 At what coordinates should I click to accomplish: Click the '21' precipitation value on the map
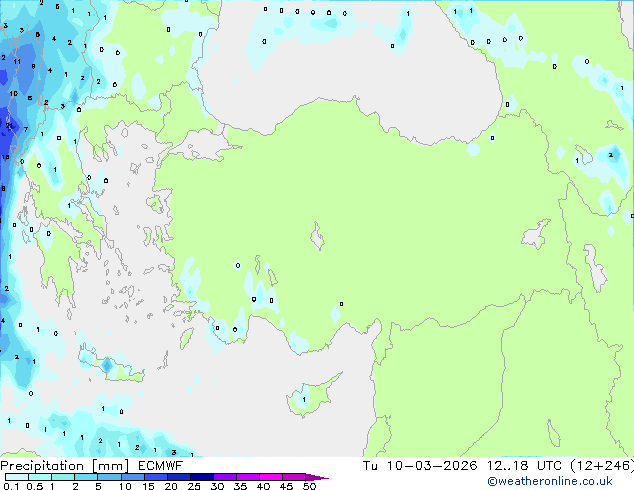click(x=9, y=126)
